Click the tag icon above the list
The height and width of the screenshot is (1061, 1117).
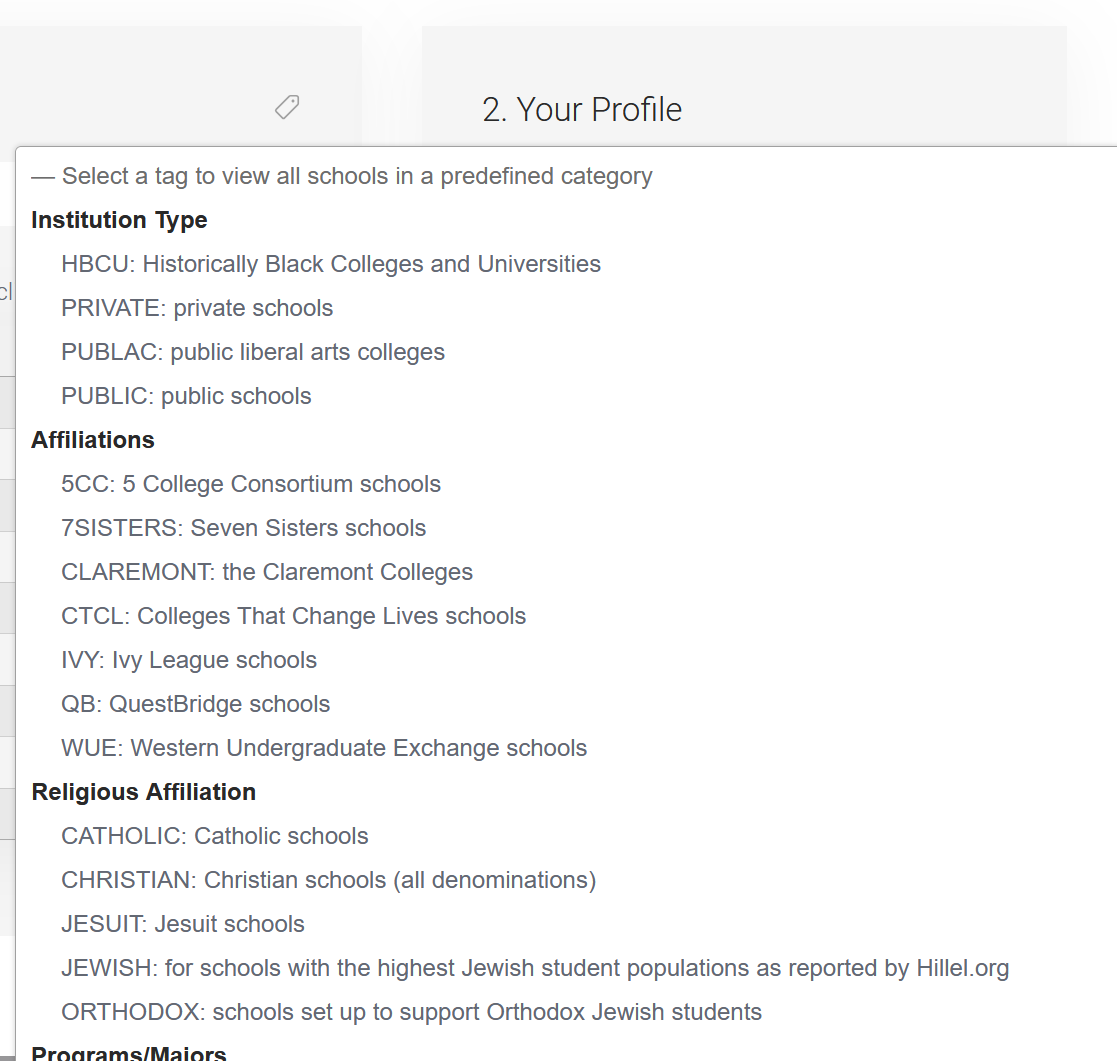point(287,108)
